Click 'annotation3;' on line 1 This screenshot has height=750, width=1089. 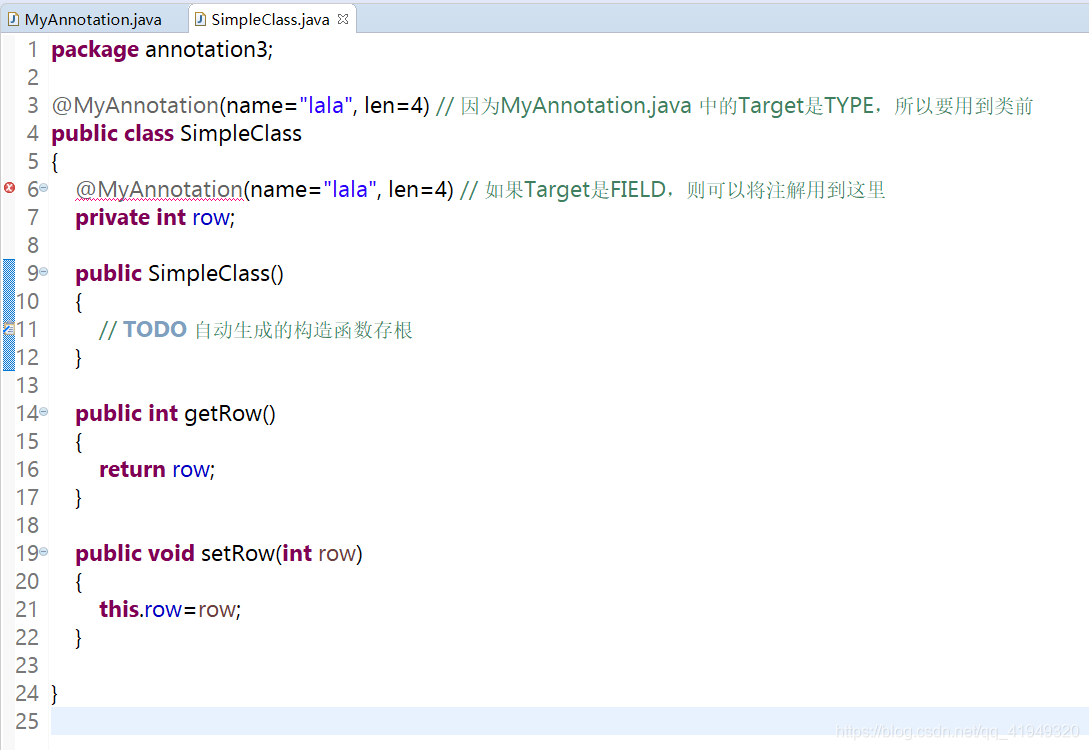coord(209,50)
